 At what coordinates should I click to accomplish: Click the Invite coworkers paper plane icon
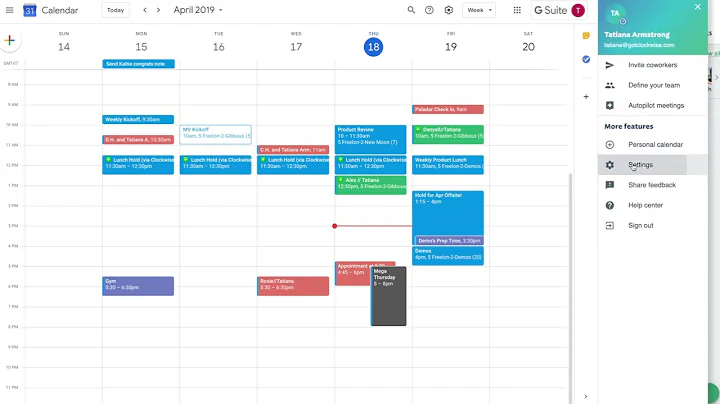(x=610, y=65)
